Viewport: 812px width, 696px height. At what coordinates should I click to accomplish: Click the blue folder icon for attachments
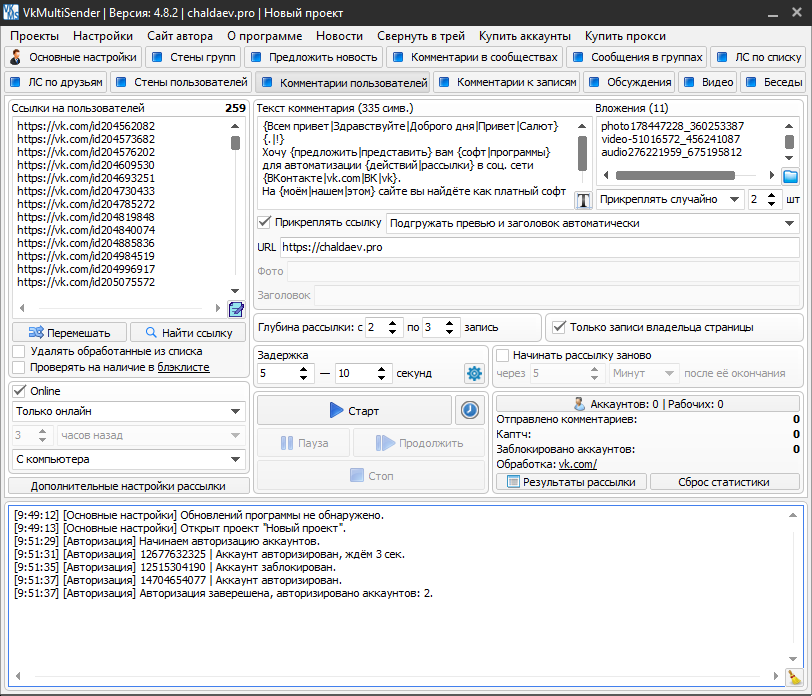790,177
